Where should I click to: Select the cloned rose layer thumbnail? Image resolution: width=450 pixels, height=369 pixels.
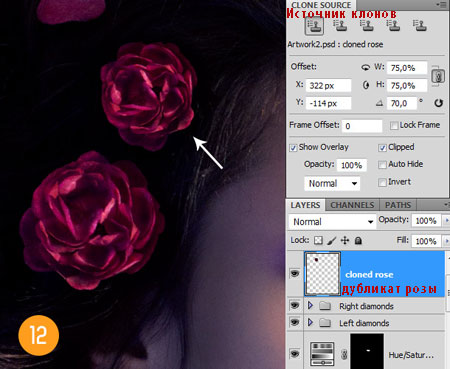322,274
